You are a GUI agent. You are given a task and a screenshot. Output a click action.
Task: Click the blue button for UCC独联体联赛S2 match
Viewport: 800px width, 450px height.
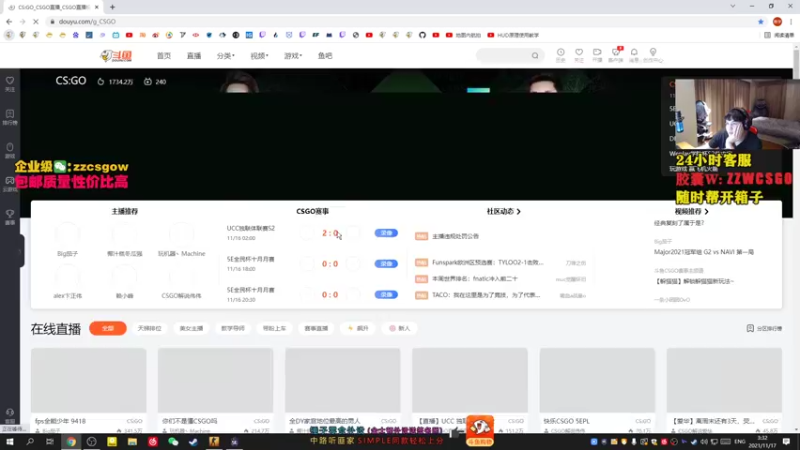point(386,233)
